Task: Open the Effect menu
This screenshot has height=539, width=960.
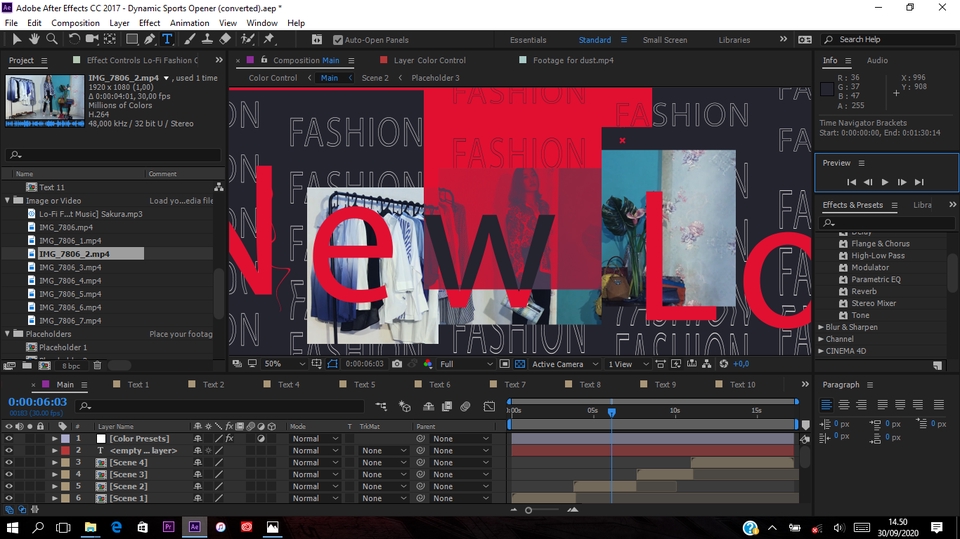Action: pyautogui.click(x=149, y=23)
